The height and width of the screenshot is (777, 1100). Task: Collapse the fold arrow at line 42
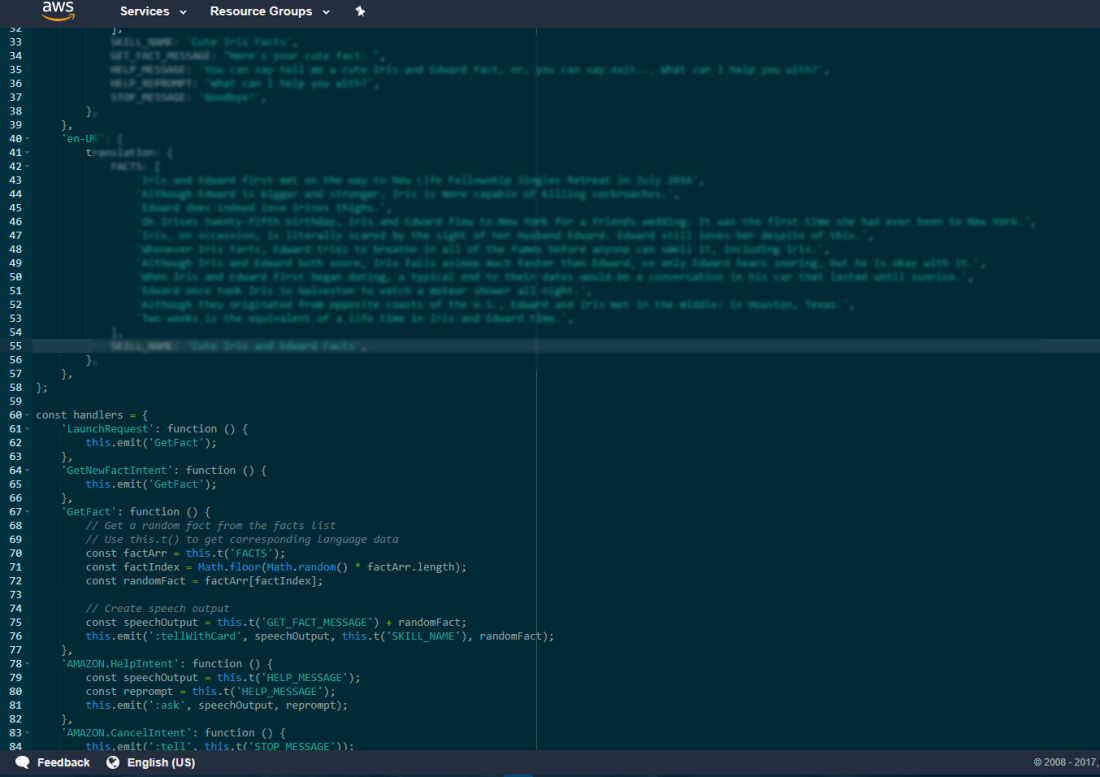(27, 166)
